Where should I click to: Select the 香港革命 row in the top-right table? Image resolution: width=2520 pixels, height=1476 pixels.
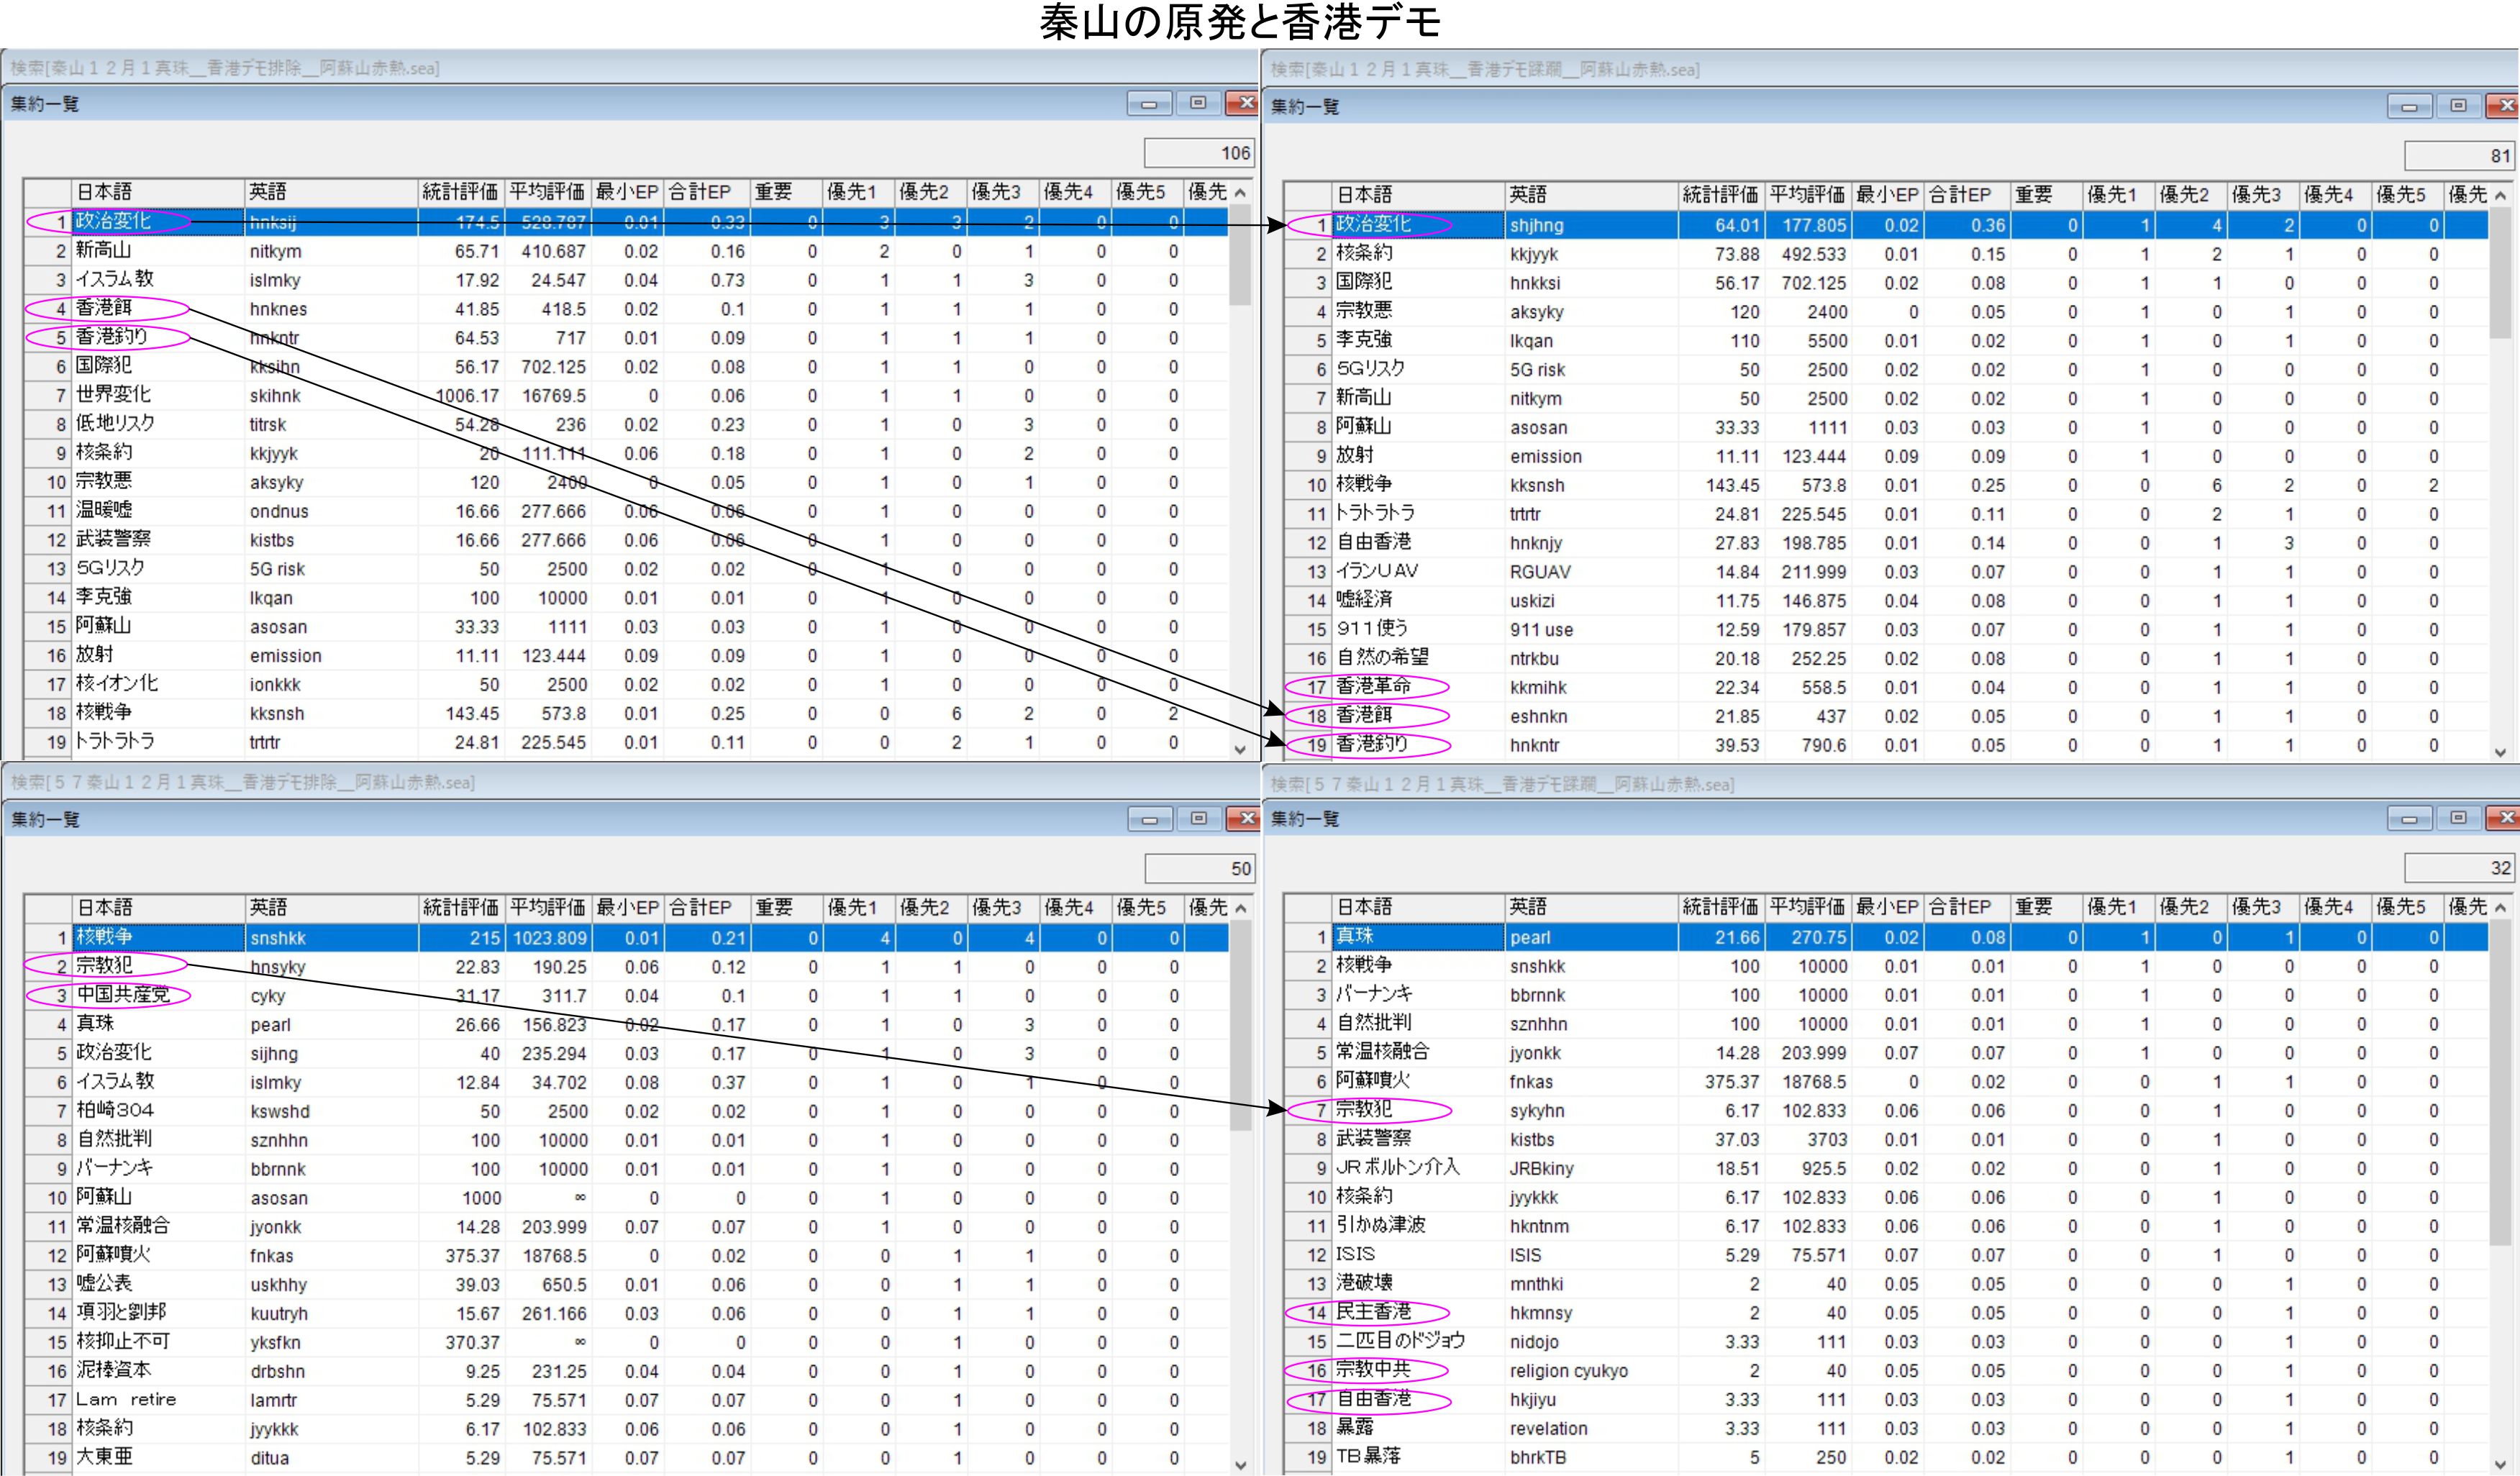pyautogui.click(x=1373, y=687)
